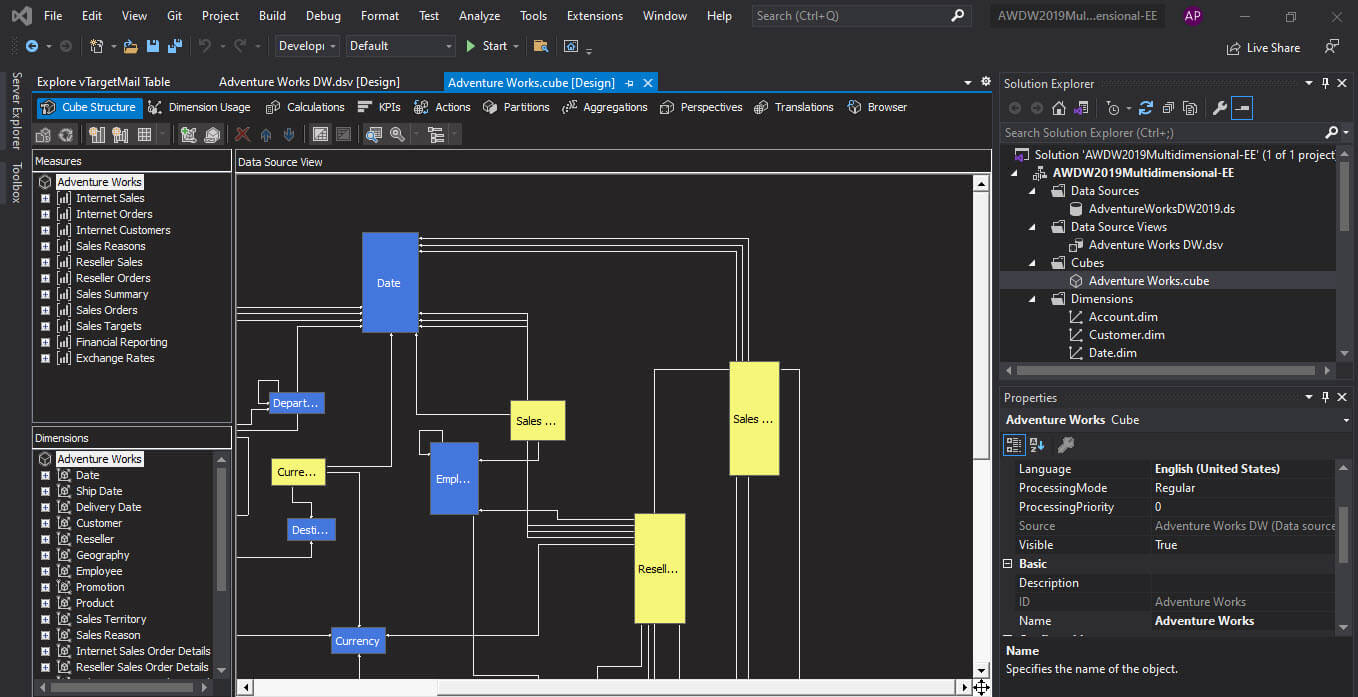Toggle the Categorized view in Properties panel
Screen dimensions: 1358x697
(x=1014, y=445)
